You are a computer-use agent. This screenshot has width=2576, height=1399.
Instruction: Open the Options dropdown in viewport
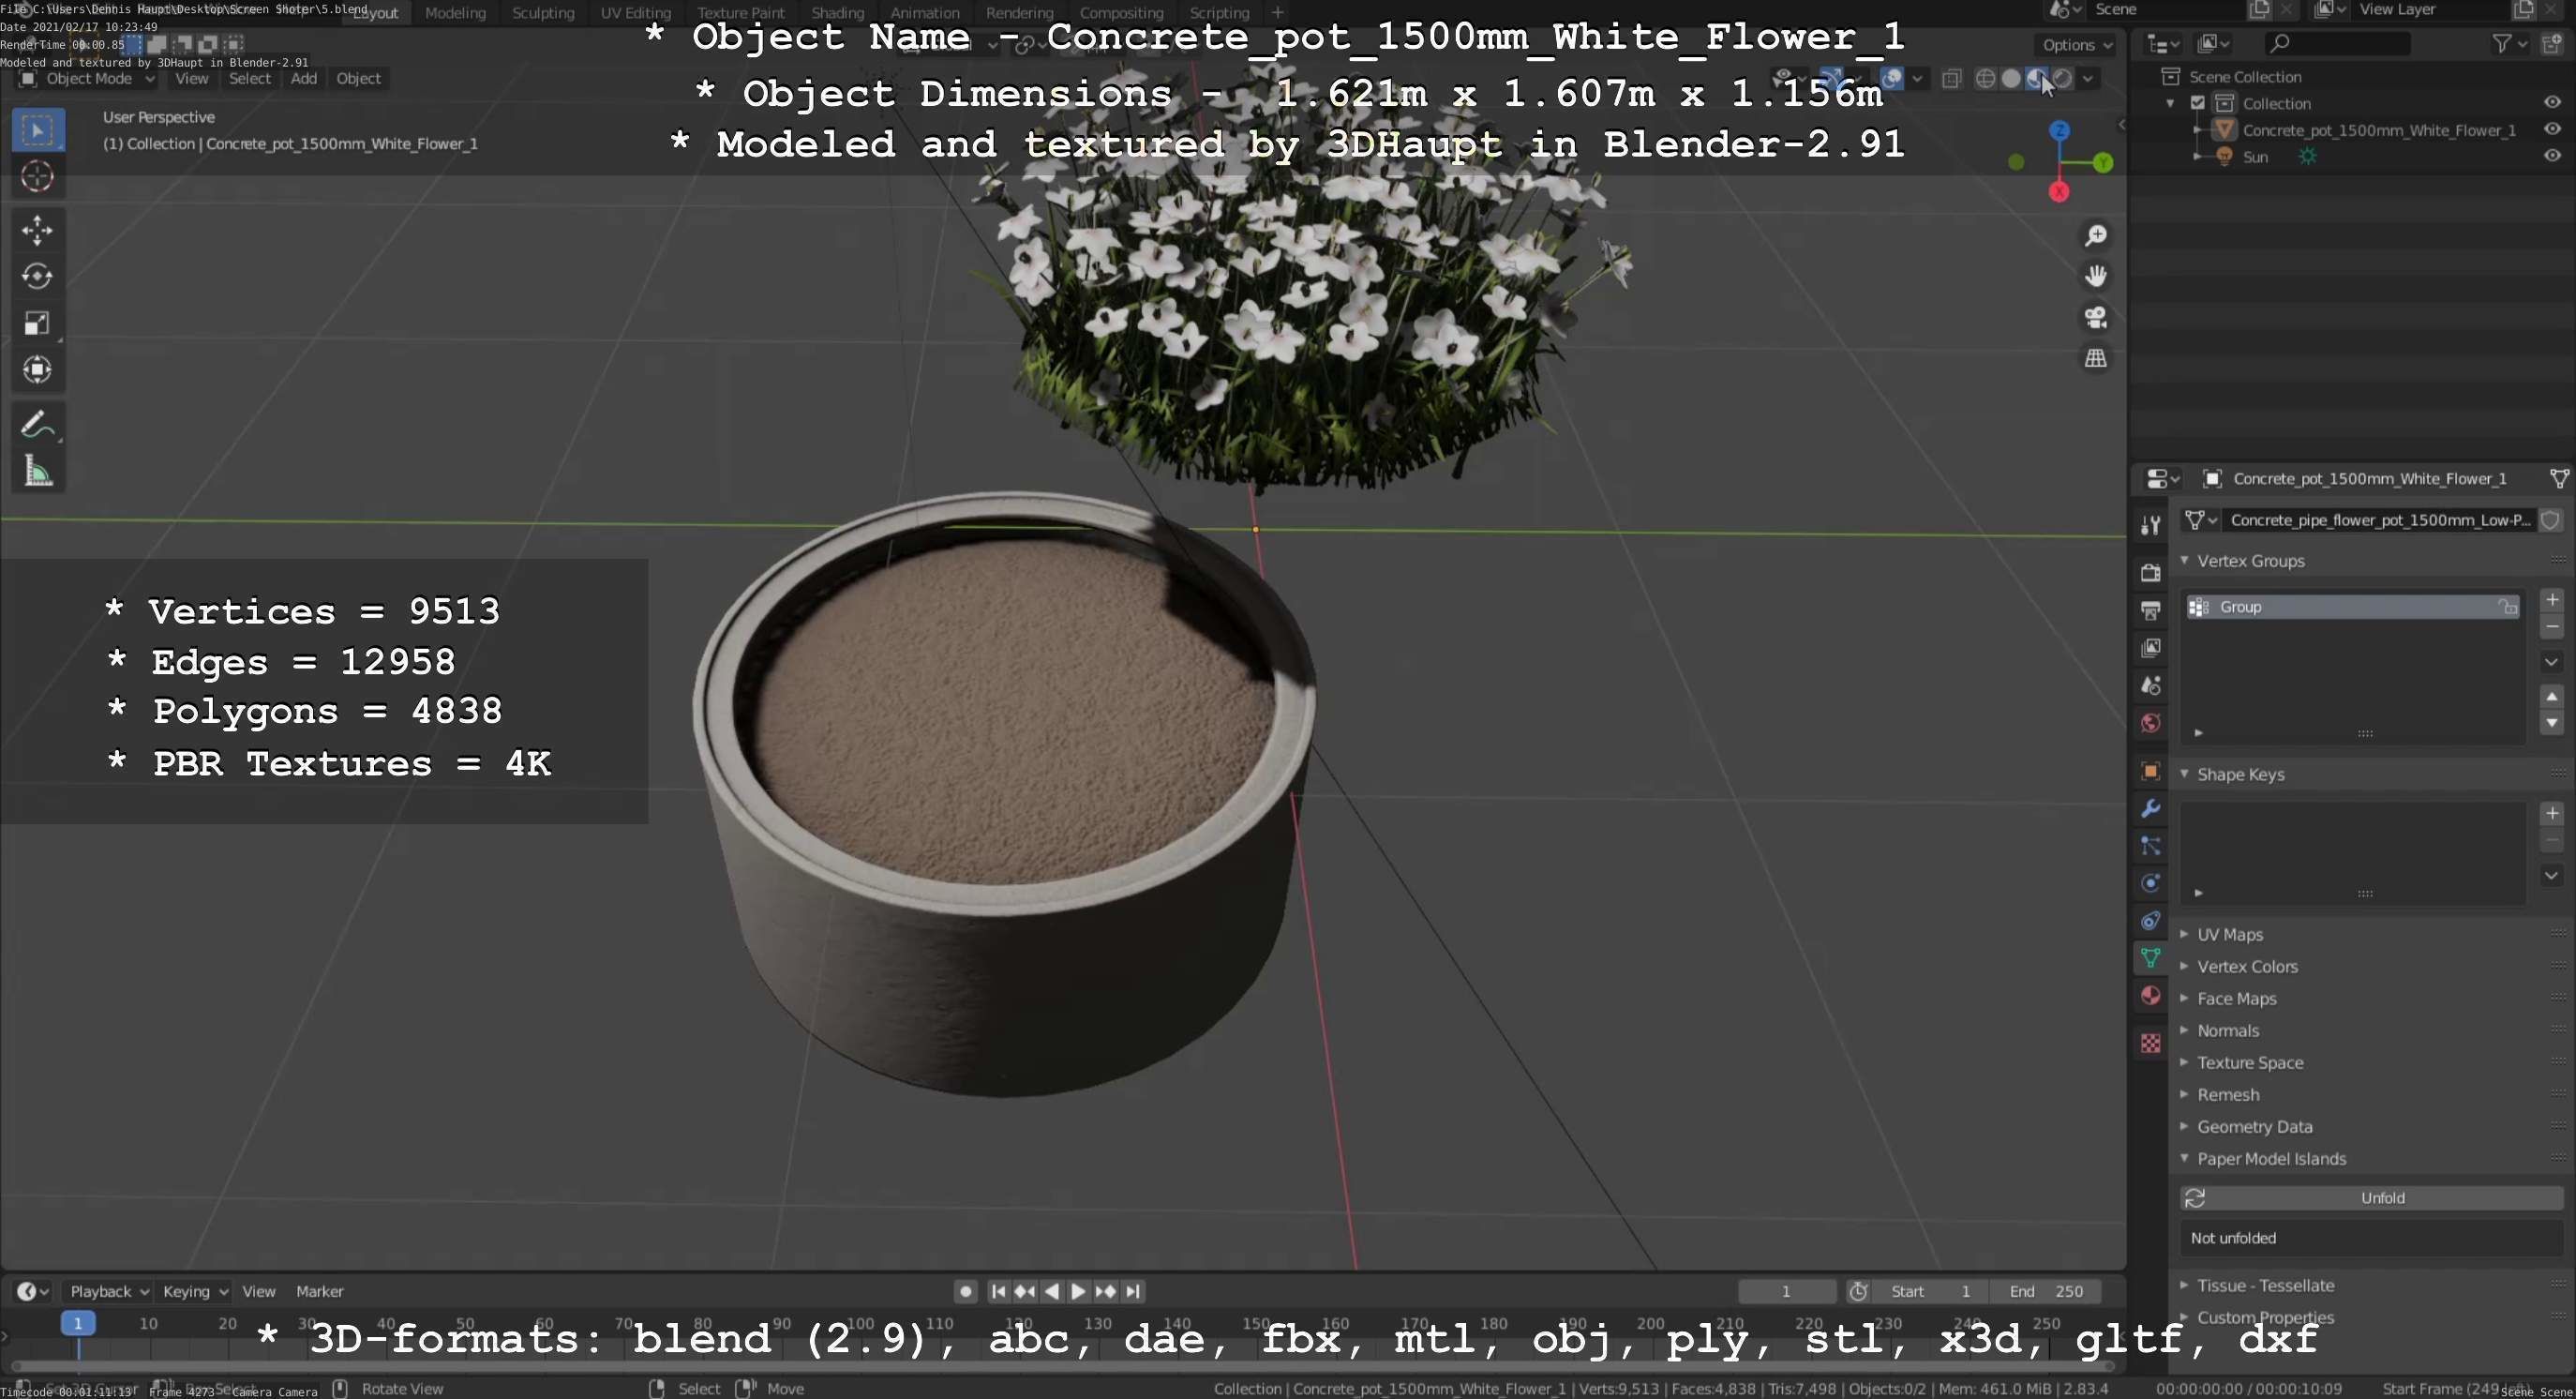click(2076, 45)
